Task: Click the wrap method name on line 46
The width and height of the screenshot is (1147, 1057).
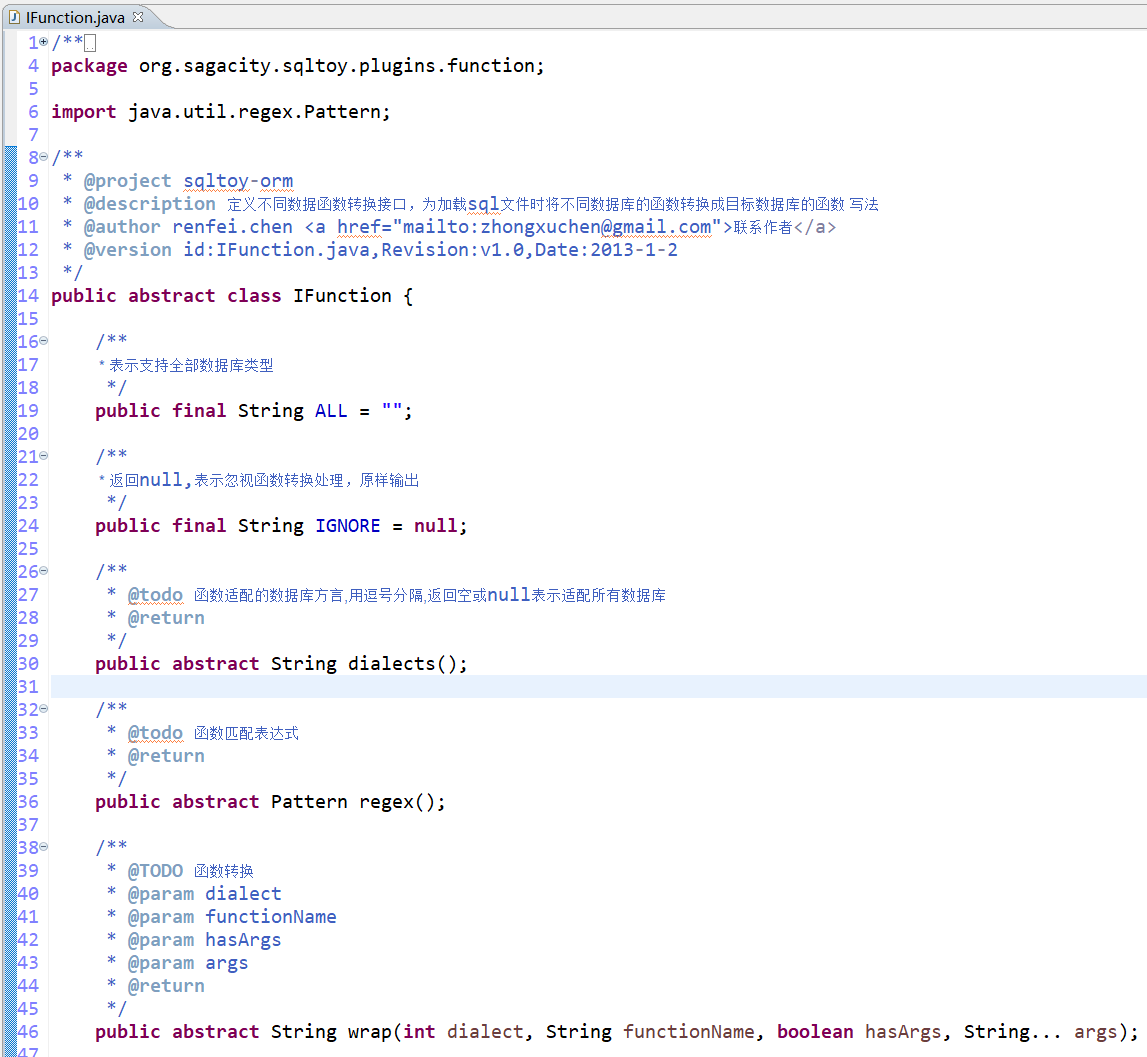Action: [x=369, y=1032]
